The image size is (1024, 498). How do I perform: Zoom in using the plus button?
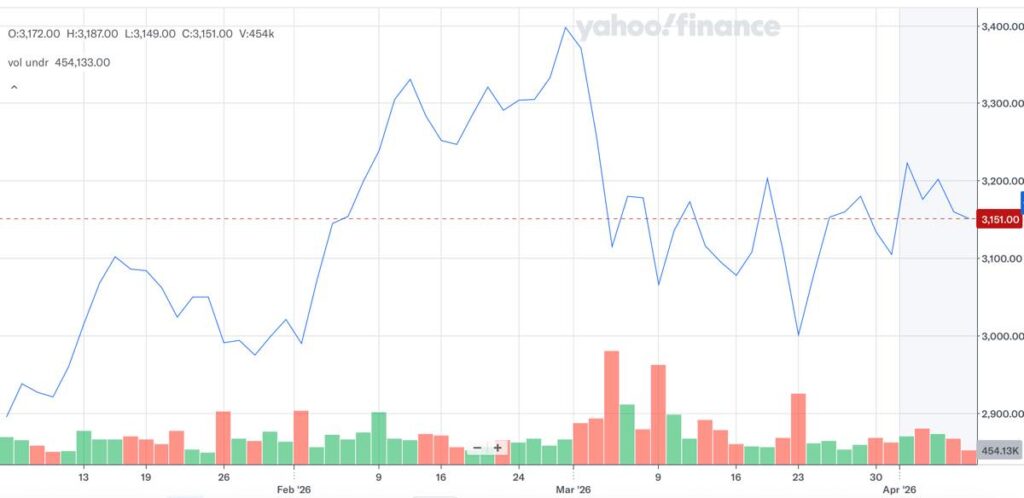[497, 448]
